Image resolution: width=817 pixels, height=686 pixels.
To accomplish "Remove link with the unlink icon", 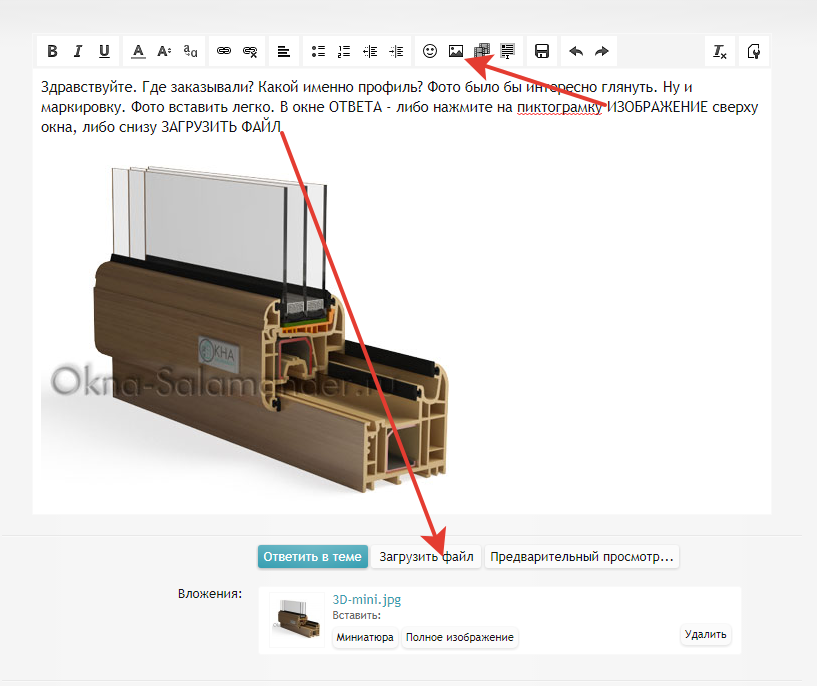I will tap(250, 51).
